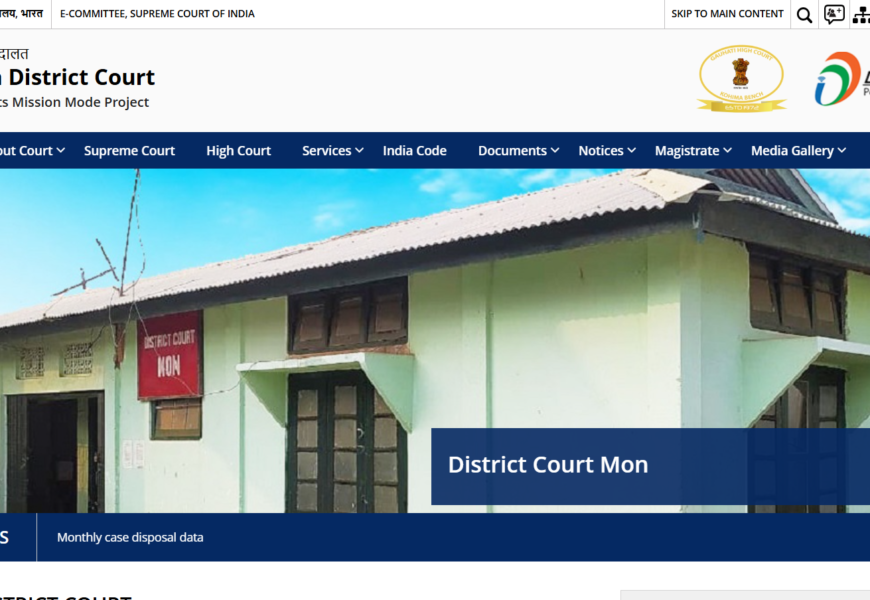Open the search magnifier icon
The width and height of the screenshot is (870, 600).
(x=804, y=15)
